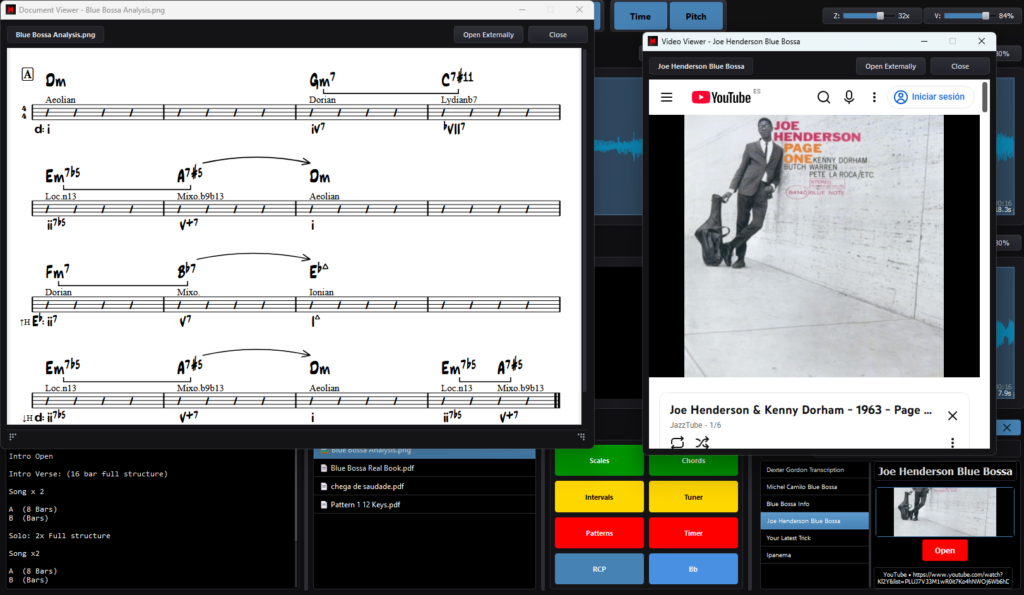Open the YouTube hamburger menu
Viewport: 1024px width, 595px height.
tap(666, 97)
